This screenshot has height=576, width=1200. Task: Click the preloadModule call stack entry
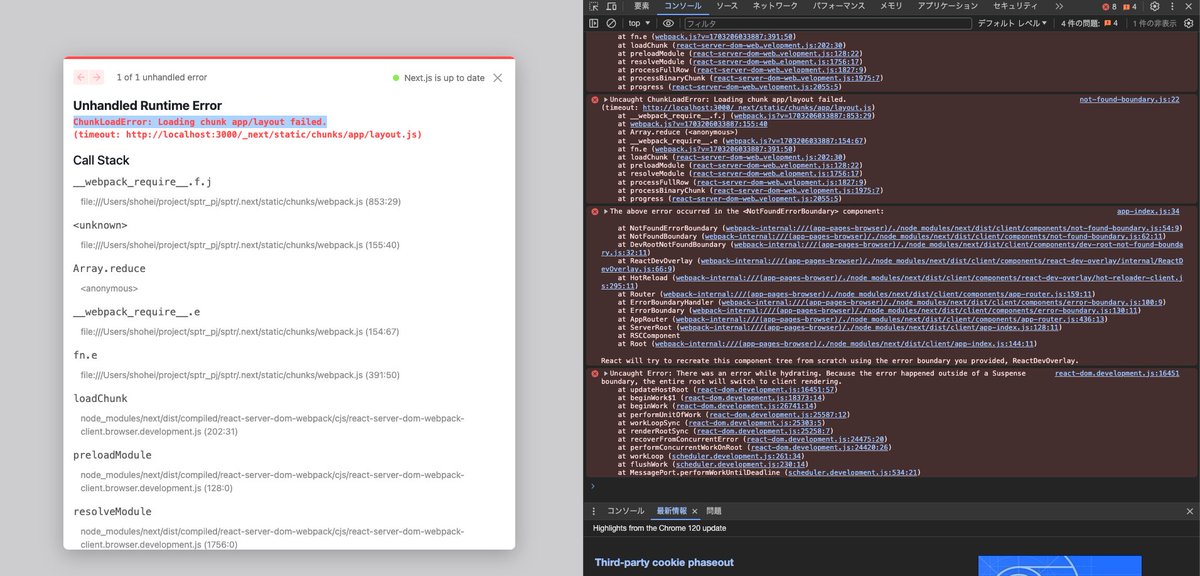tap(112, 455)
